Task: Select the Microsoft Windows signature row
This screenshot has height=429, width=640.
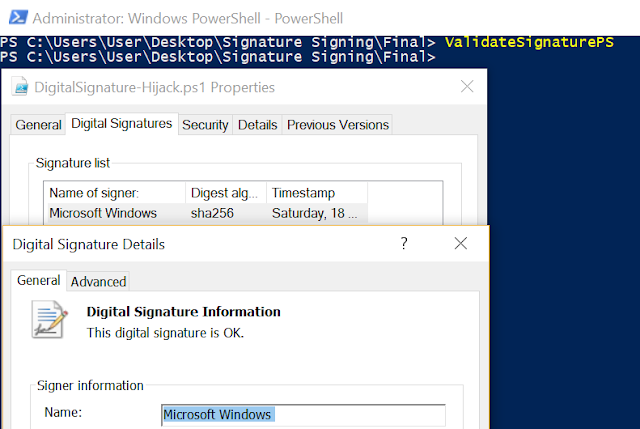Action: pyautogui.click(x=103, y=212)
